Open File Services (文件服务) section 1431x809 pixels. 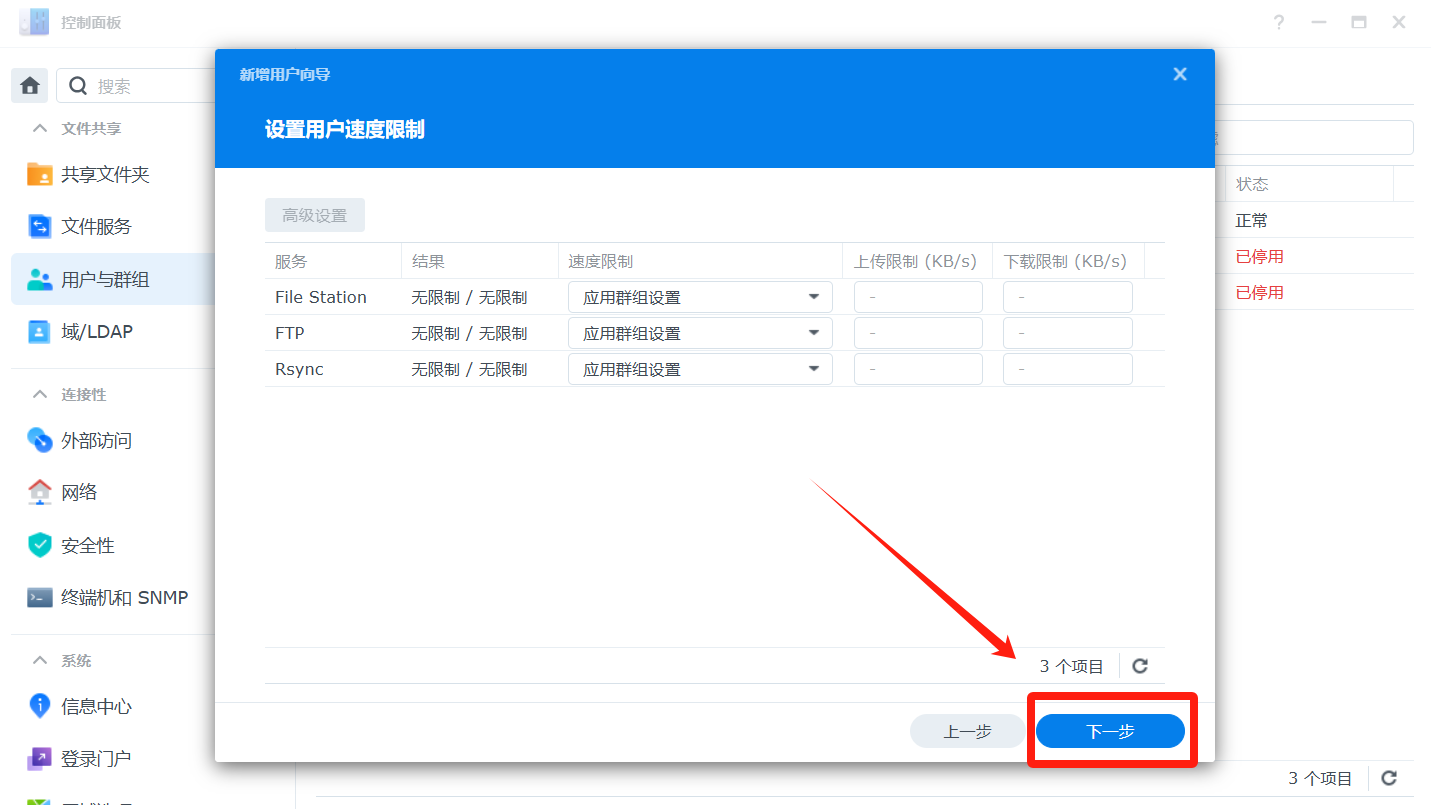[96, 227]
